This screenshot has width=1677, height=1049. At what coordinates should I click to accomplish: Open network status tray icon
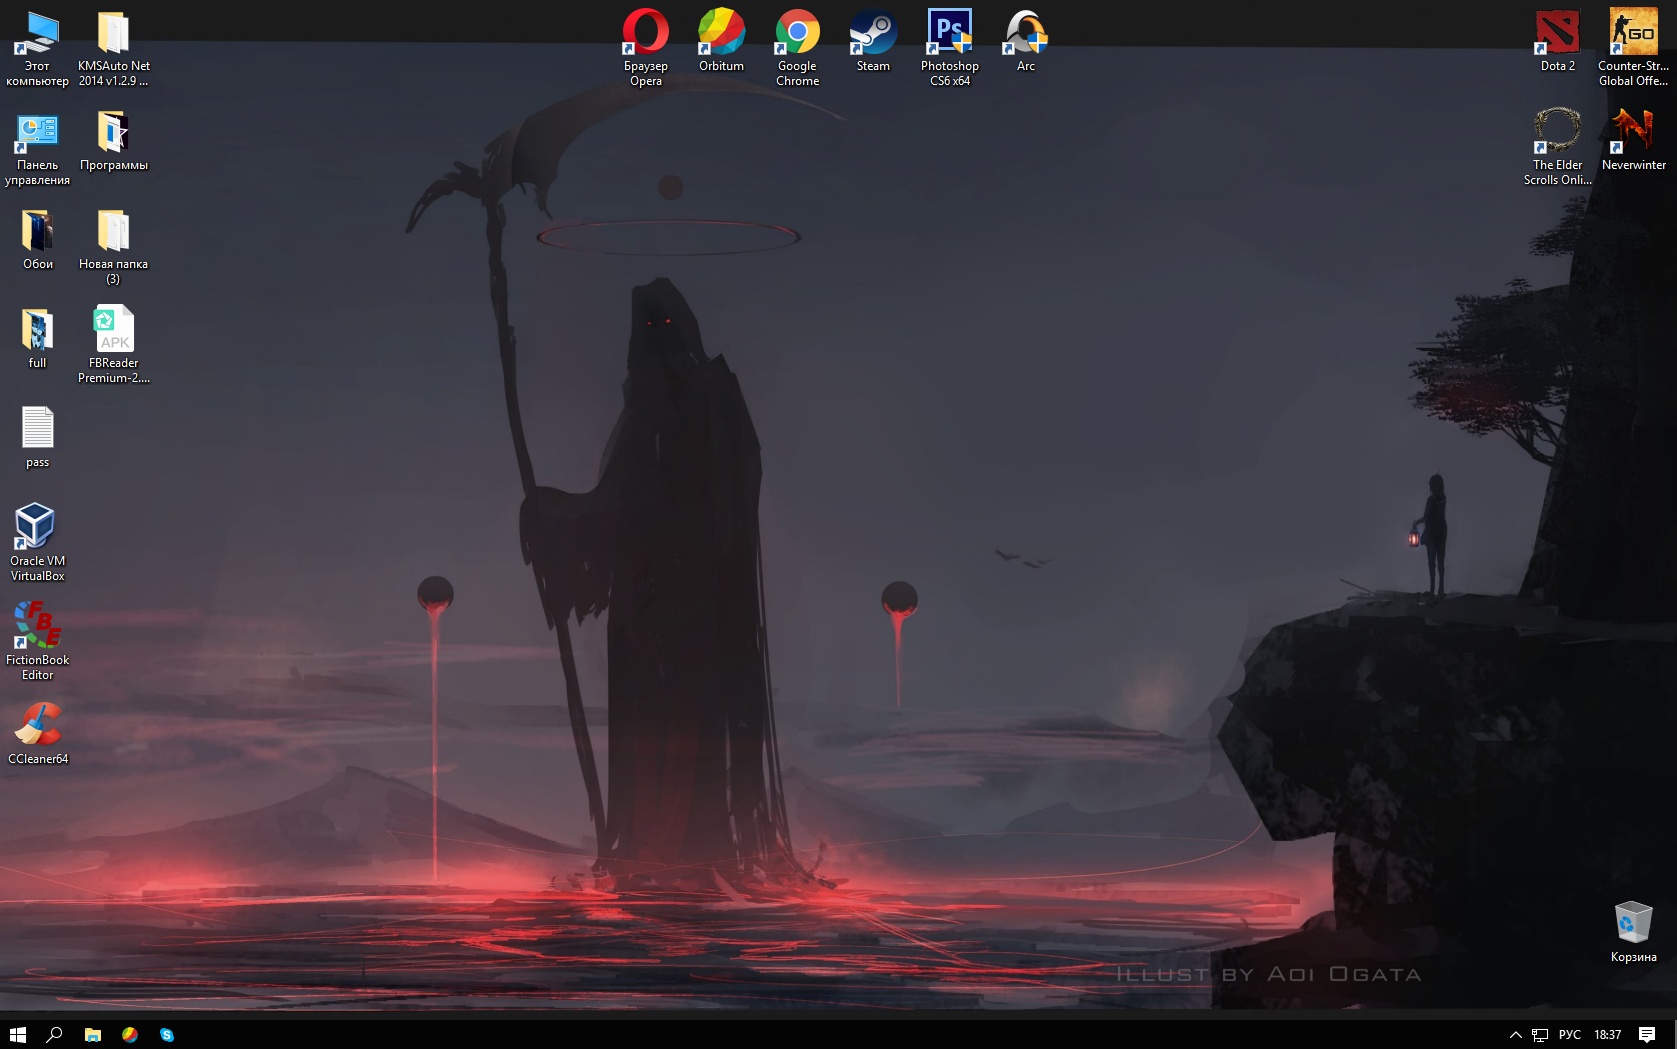[1540, 1035]
